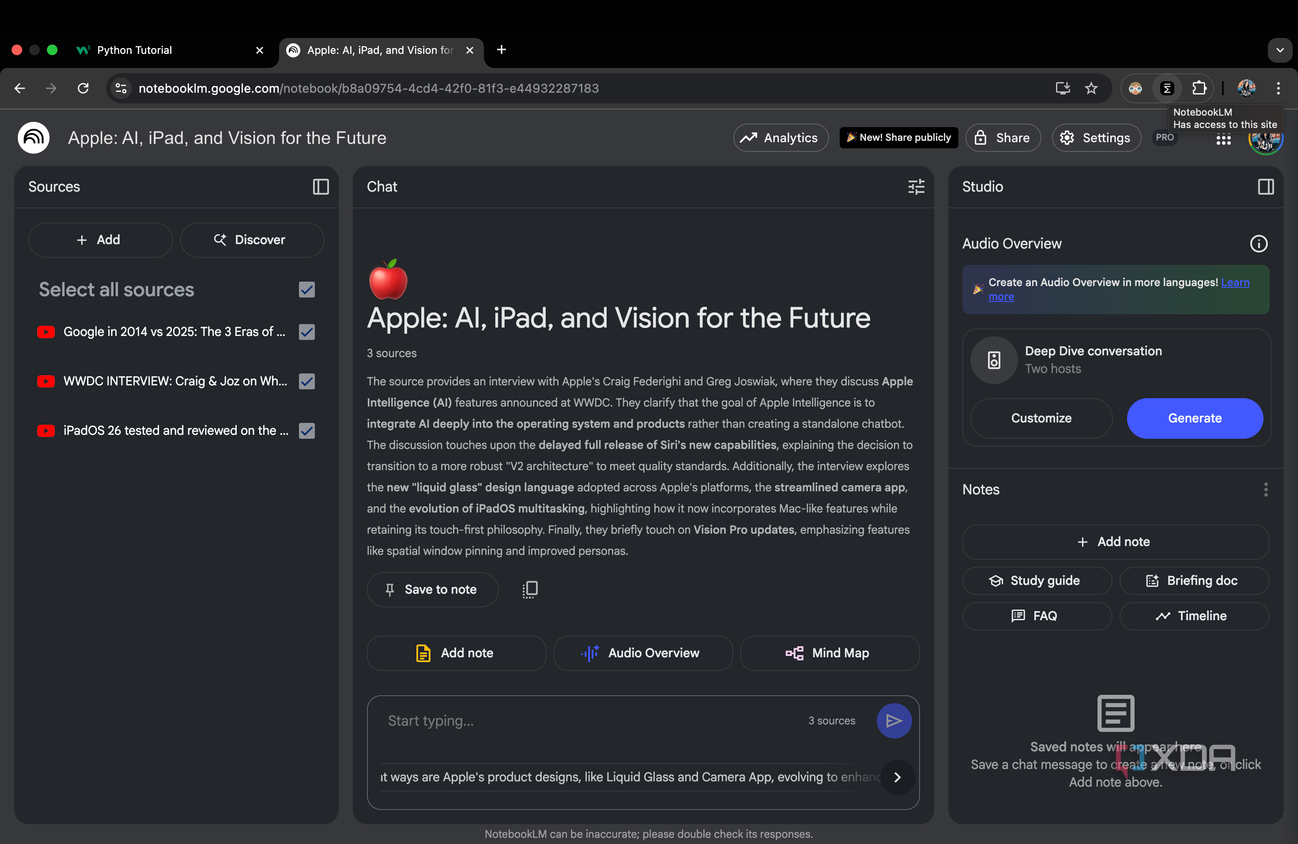Open the Notes three-dot menu
Image resolution: width=1298 pixels, height=844 pixels.
pyautogui.click(x=1266, y=490)
